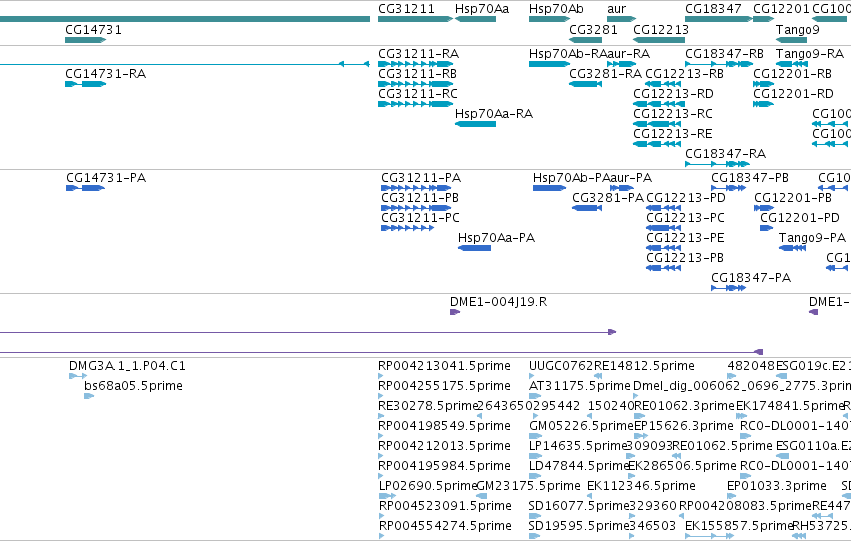Screen dimensions: 851x541
Task: Open the Hsp70Ab gene label
Action: 556,9
